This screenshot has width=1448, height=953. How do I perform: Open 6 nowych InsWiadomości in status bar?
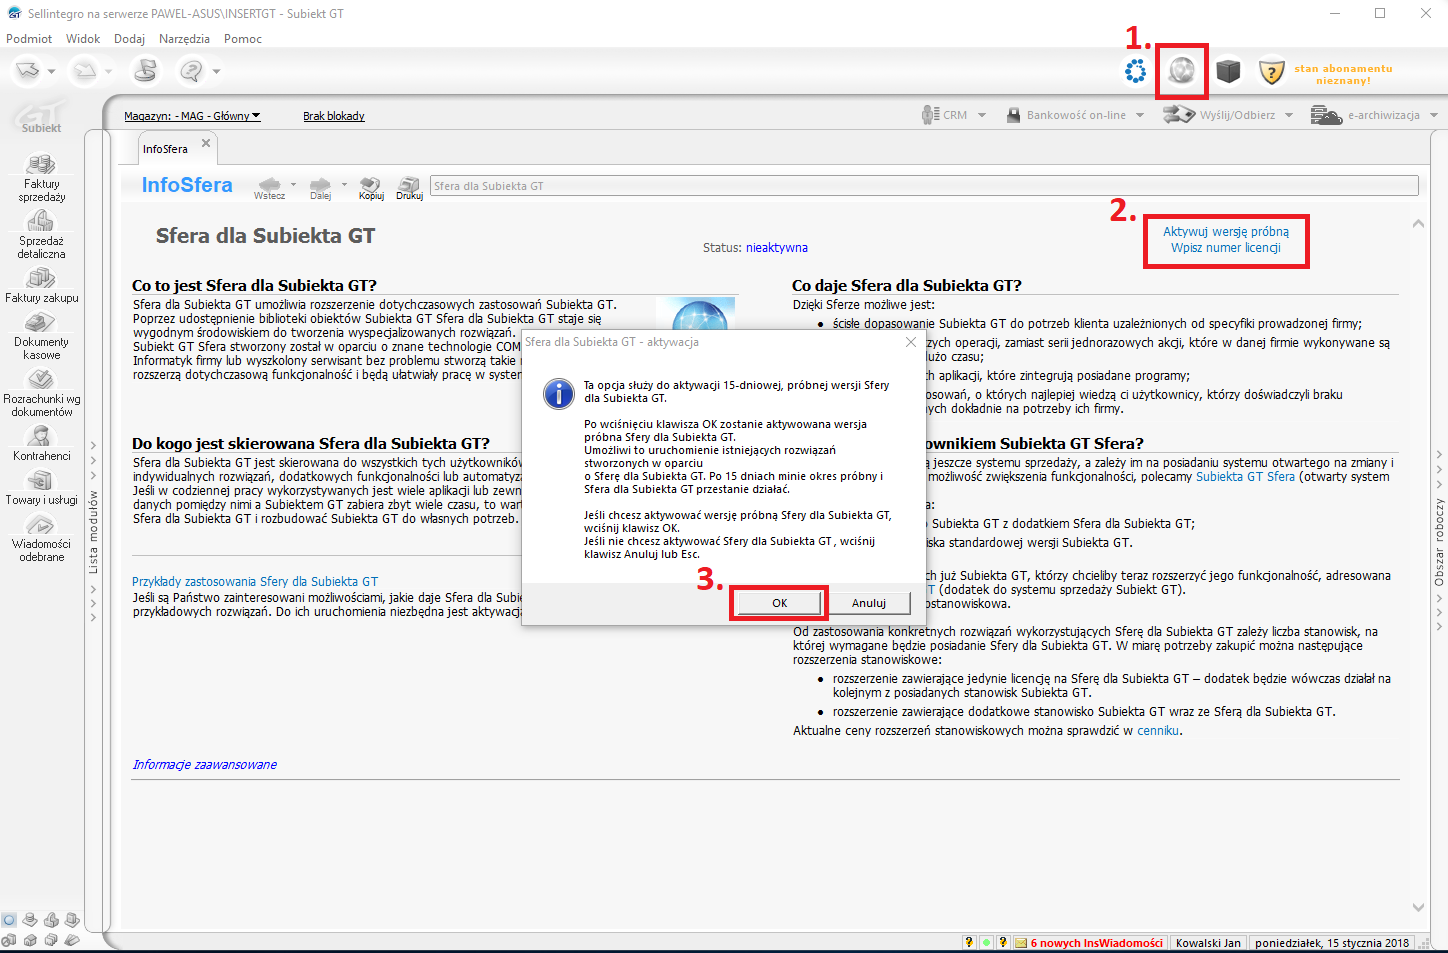coord(1089,942)
